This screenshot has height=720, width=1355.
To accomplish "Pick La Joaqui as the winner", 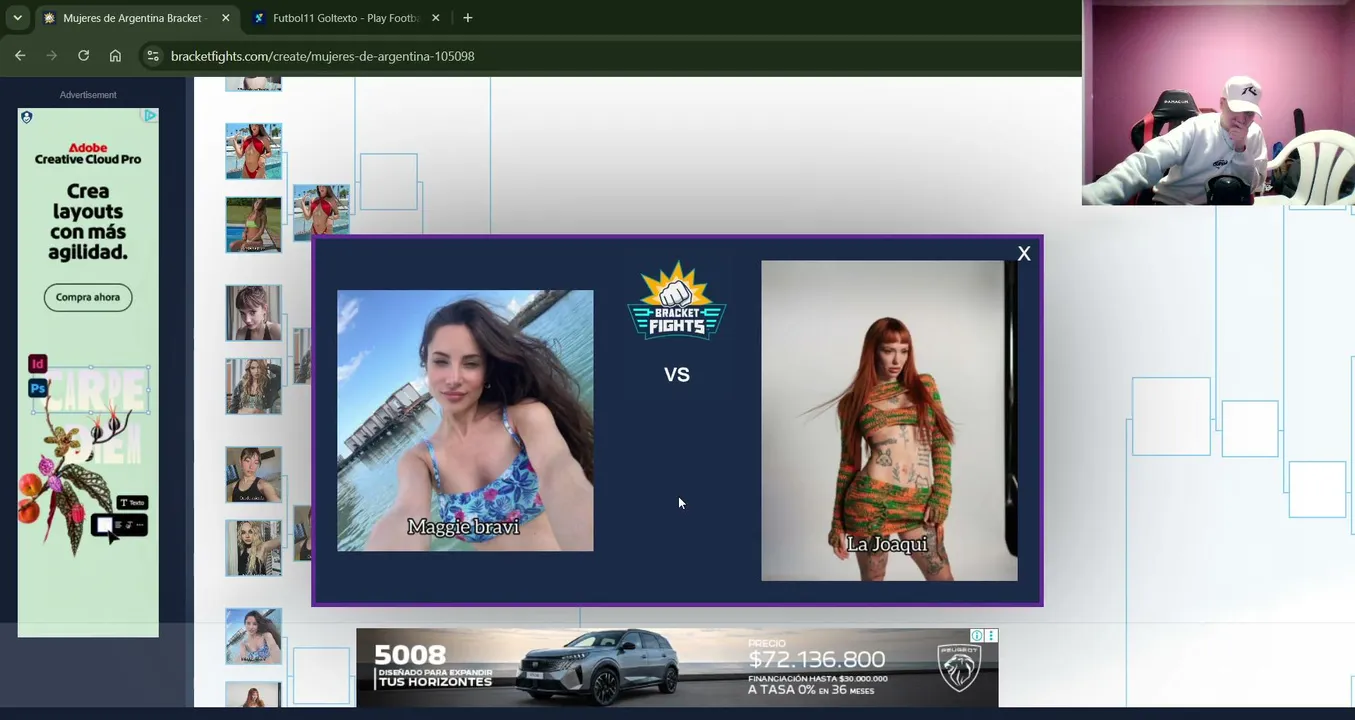I will pos(889,421).
